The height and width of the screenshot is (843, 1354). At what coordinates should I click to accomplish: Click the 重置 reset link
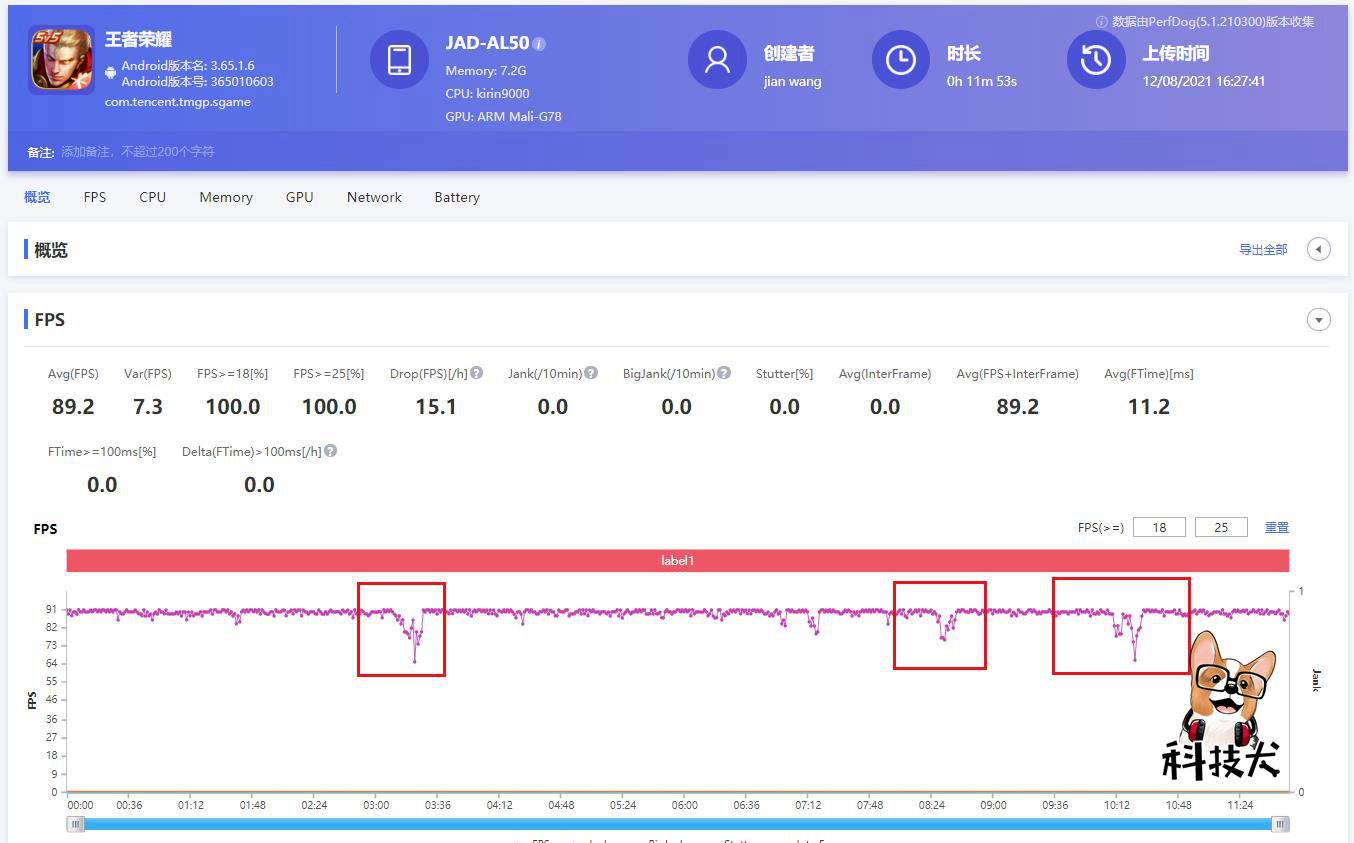click(x=1276, y=527)
